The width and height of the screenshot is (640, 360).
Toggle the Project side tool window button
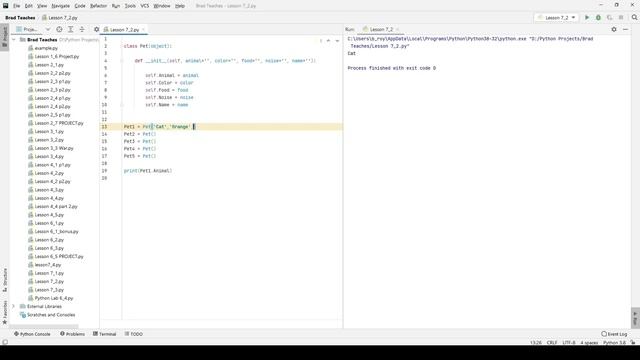[x=4, y=38]
